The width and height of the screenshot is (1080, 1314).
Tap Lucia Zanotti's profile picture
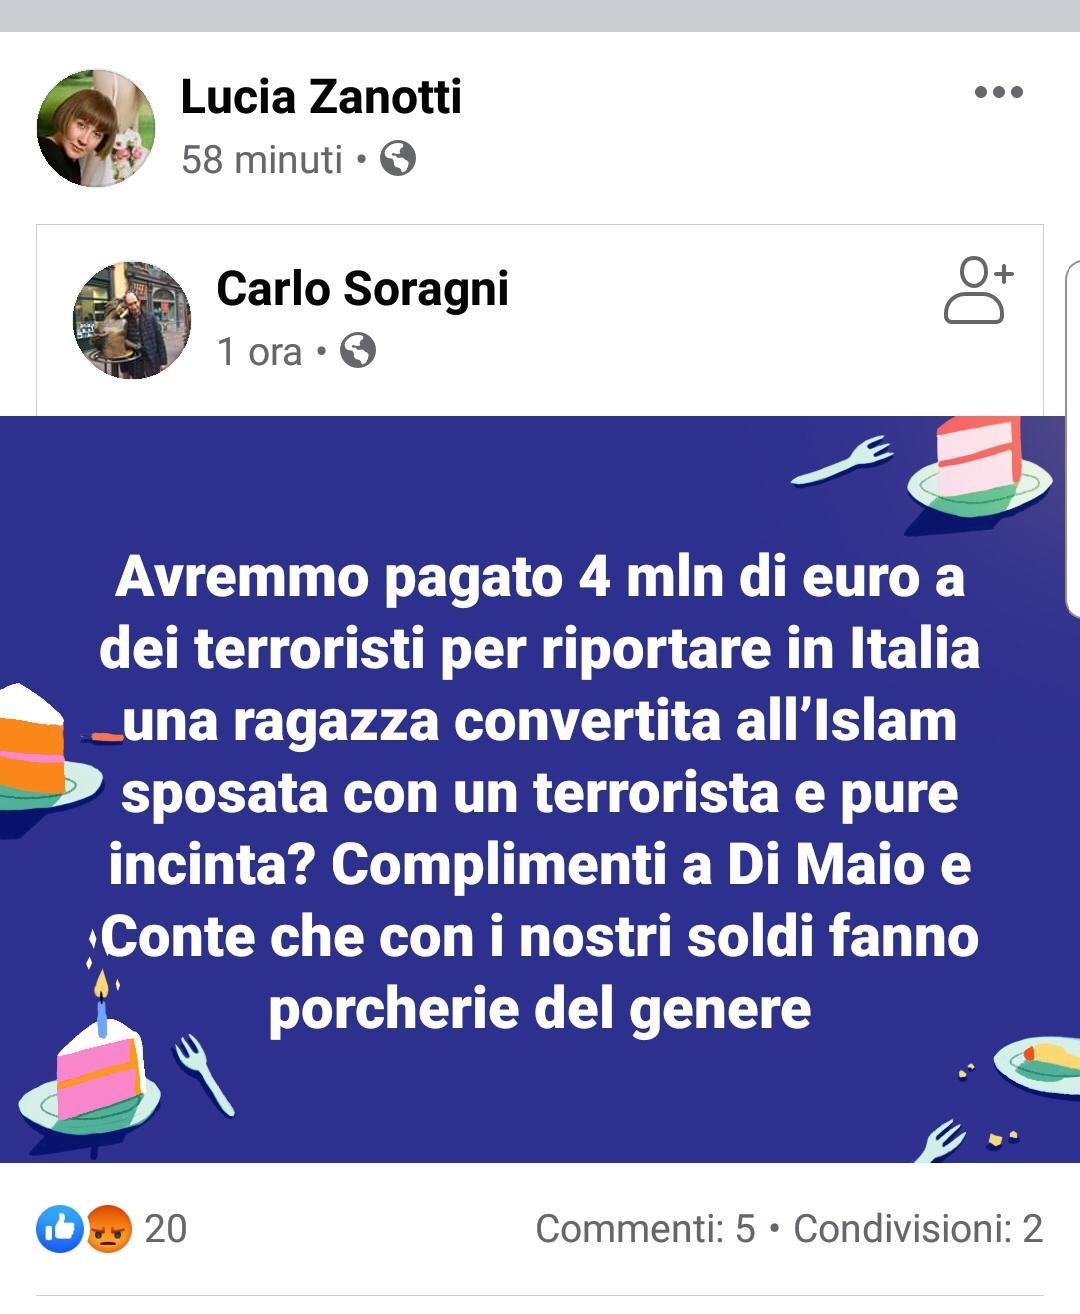pyautogui.click(x=96, y=128)
